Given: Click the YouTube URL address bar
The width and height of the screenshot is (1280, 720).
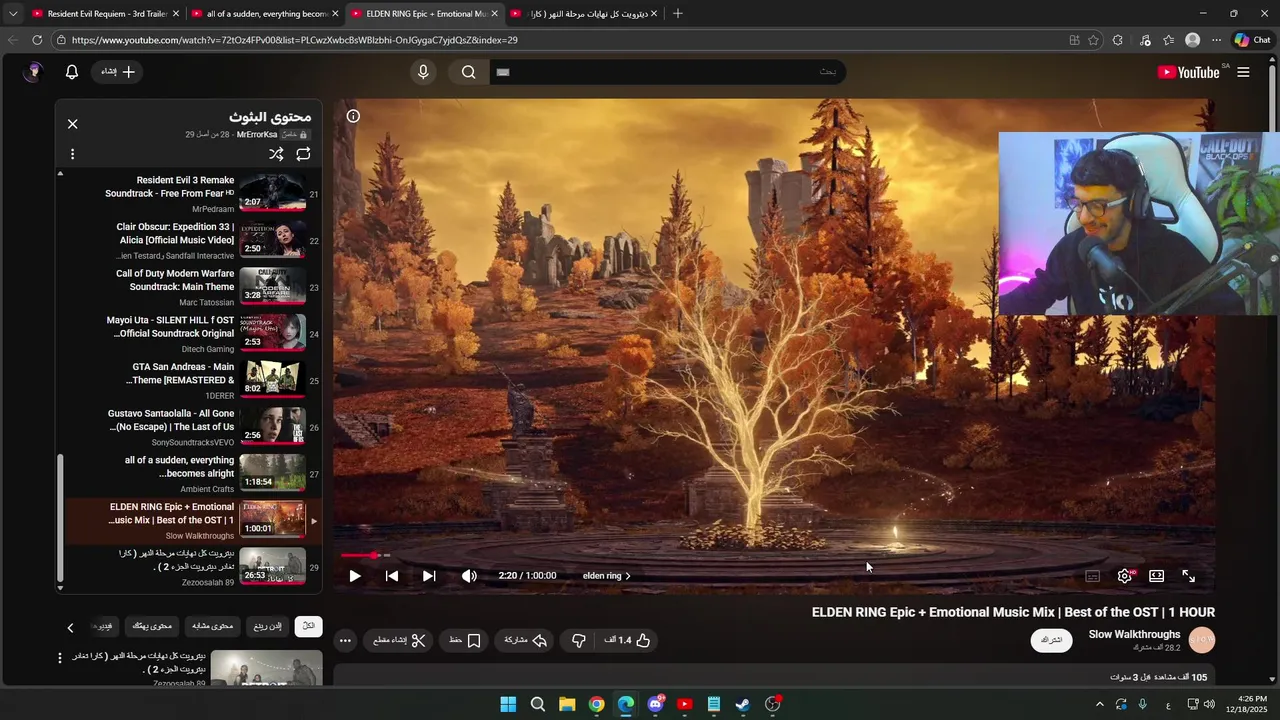Looking at the screenshot, I should click(560, 40).
